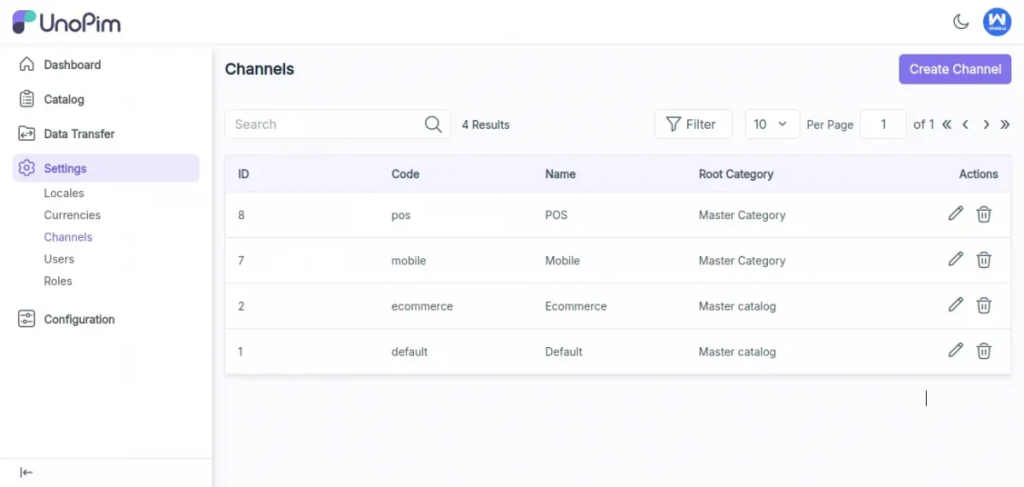Toggle dark mode with moon icon
This screenshot has width=1024, height=487.
[960, 22]
